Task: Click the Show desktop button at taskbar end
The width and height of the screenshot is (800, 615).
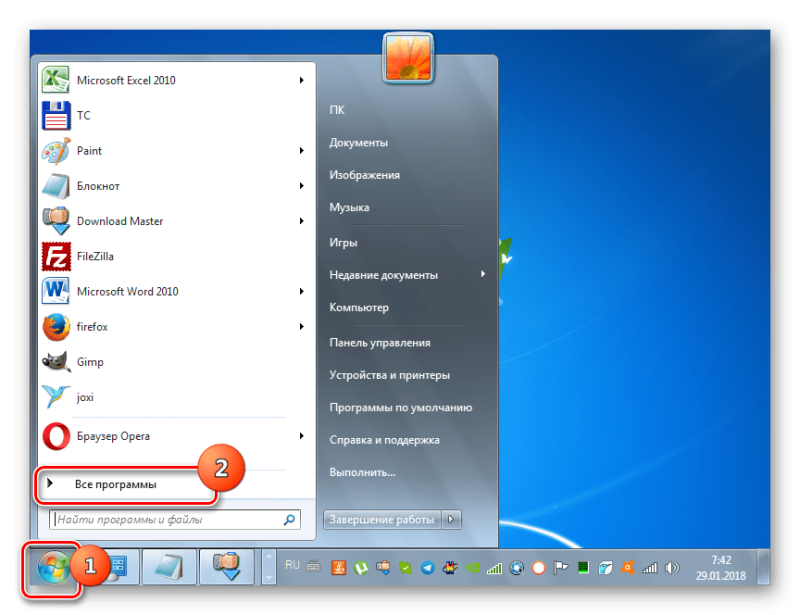Action: click(x=763, y=567)
